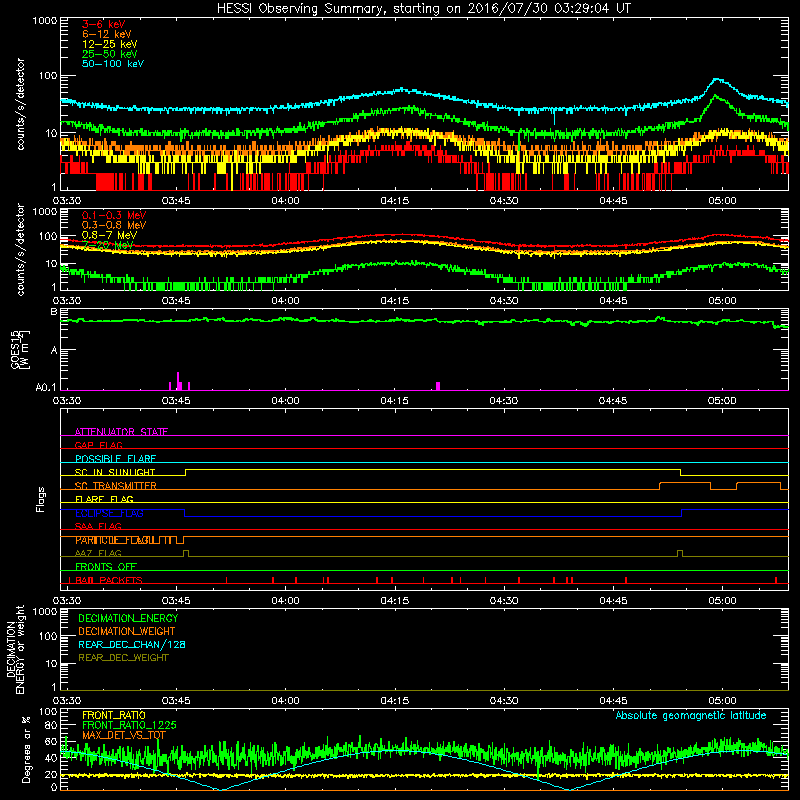
Task: Click the FRONT_RATIO_1225 legend label
Action: coord(129,725)
